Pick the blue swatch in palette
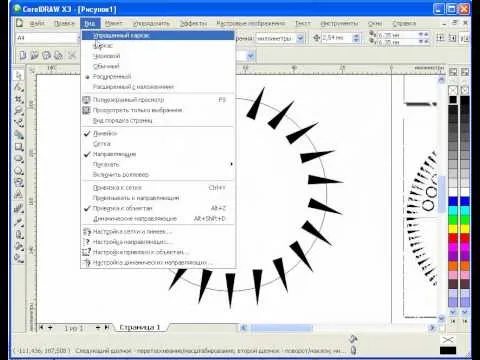The width and height of the screenshot is (480, 360). [453, 201]
